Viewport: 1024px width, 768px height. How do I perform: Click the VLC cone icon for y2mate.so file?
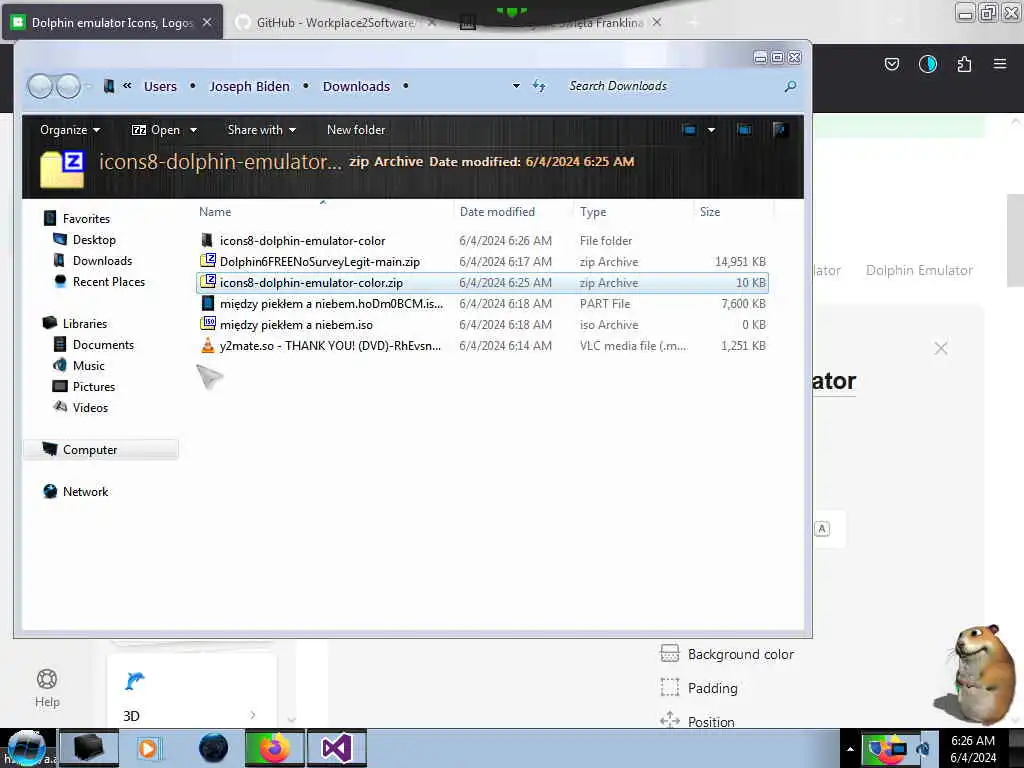click(x=208, y=345)
